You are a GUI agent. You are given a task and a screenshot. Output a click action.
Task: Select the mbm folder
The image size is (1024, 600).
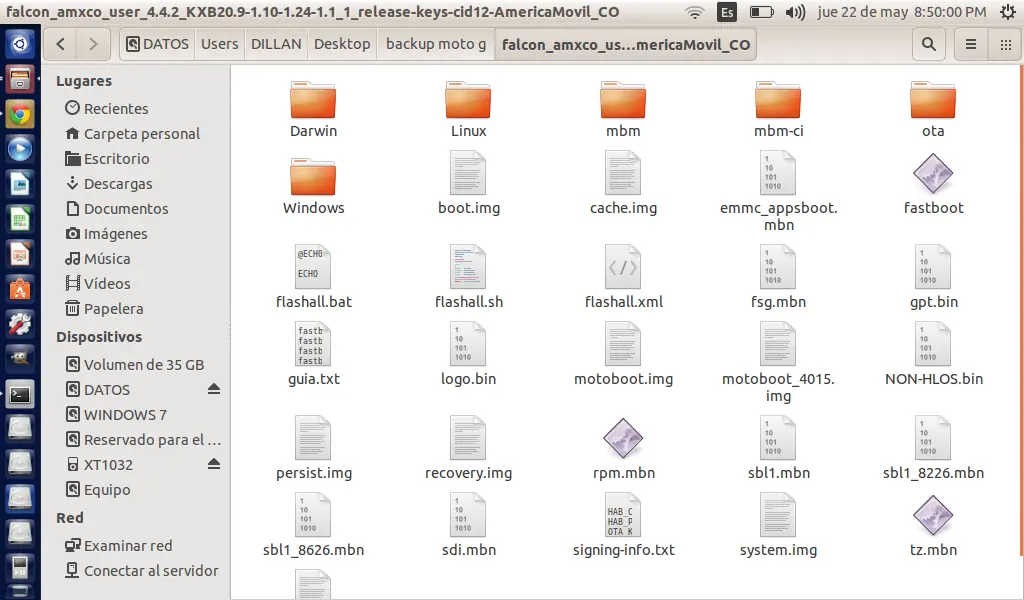pos(623,109)
